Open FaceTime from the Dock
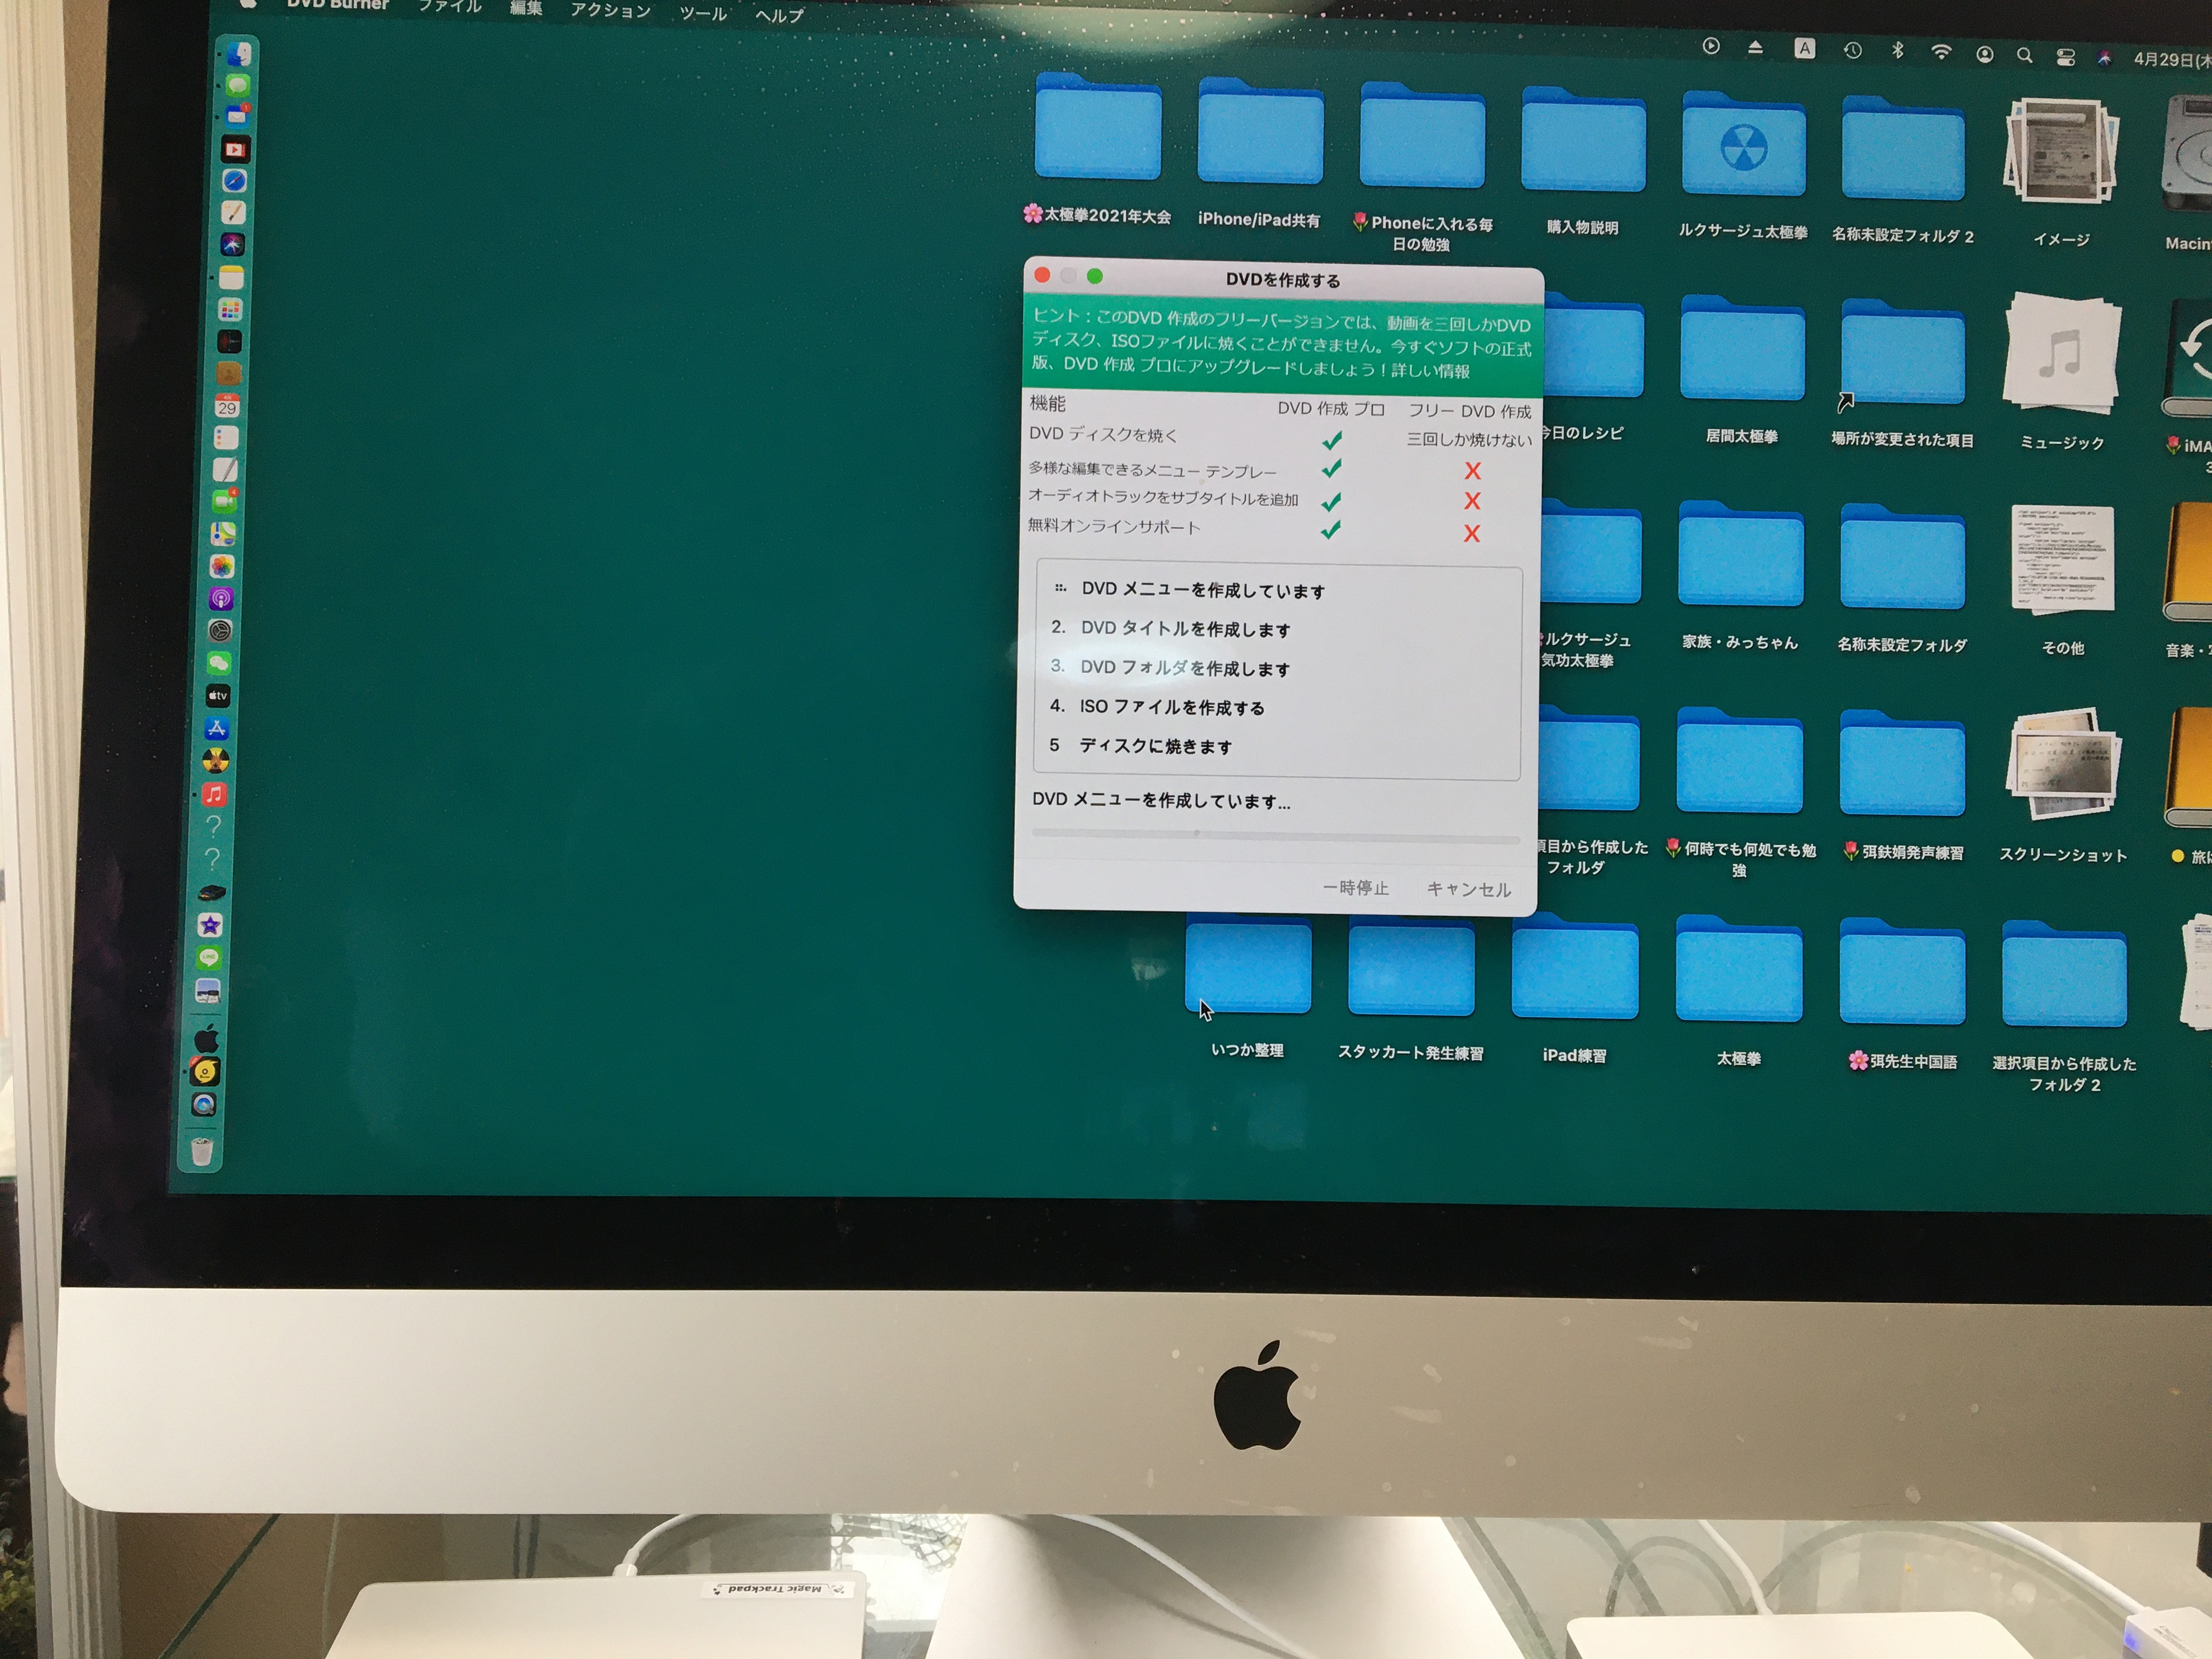Screen dimensions: 2212x1659 [x=224, y=501]
